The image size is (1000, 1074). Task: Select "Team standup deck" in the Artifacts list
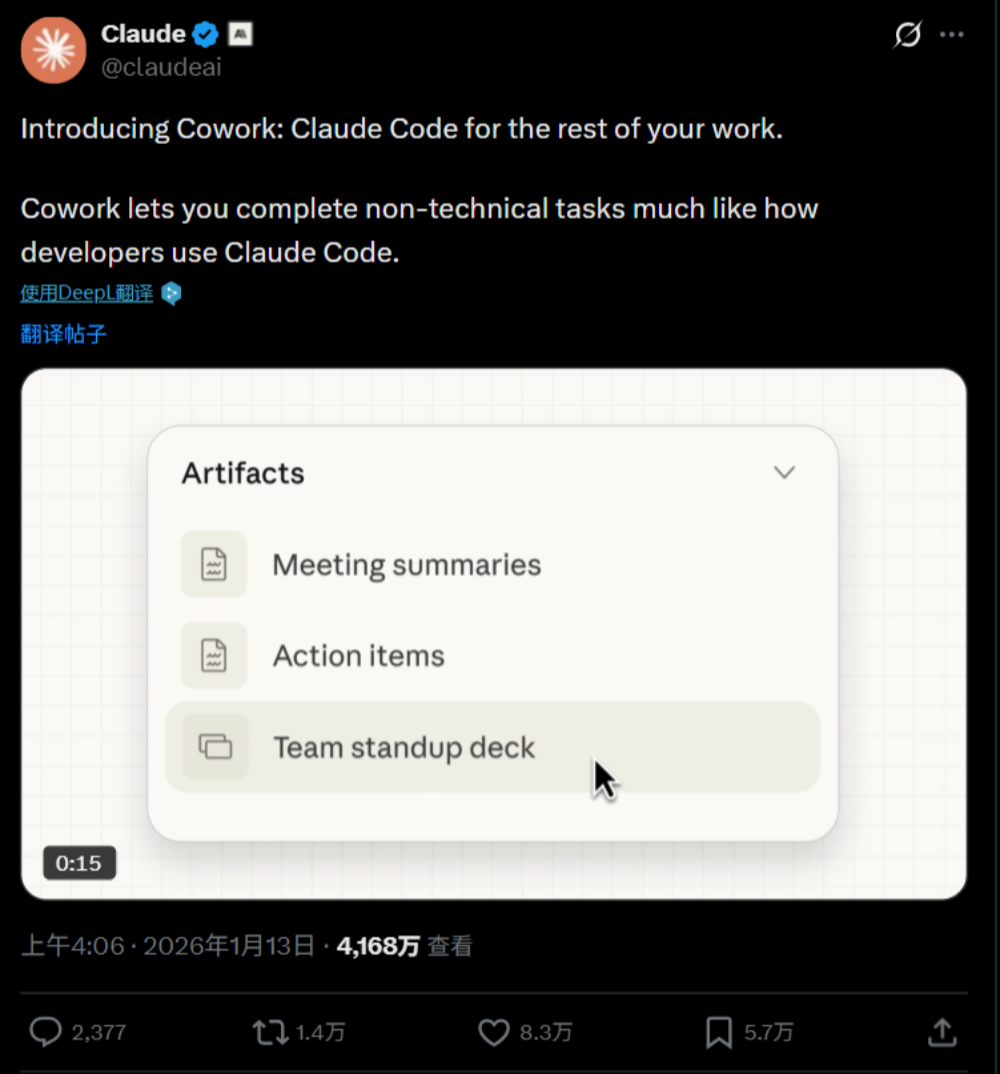click(404, 746)
